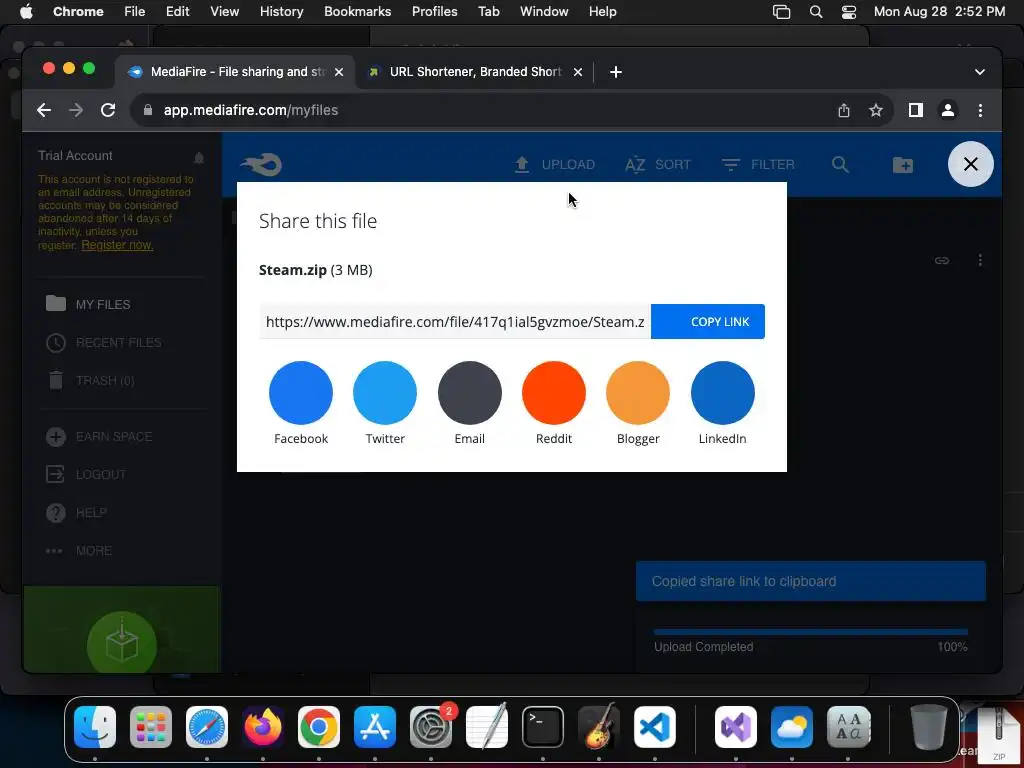
Task: Share the file on Twitter
Action: click(x=385, y=392)
